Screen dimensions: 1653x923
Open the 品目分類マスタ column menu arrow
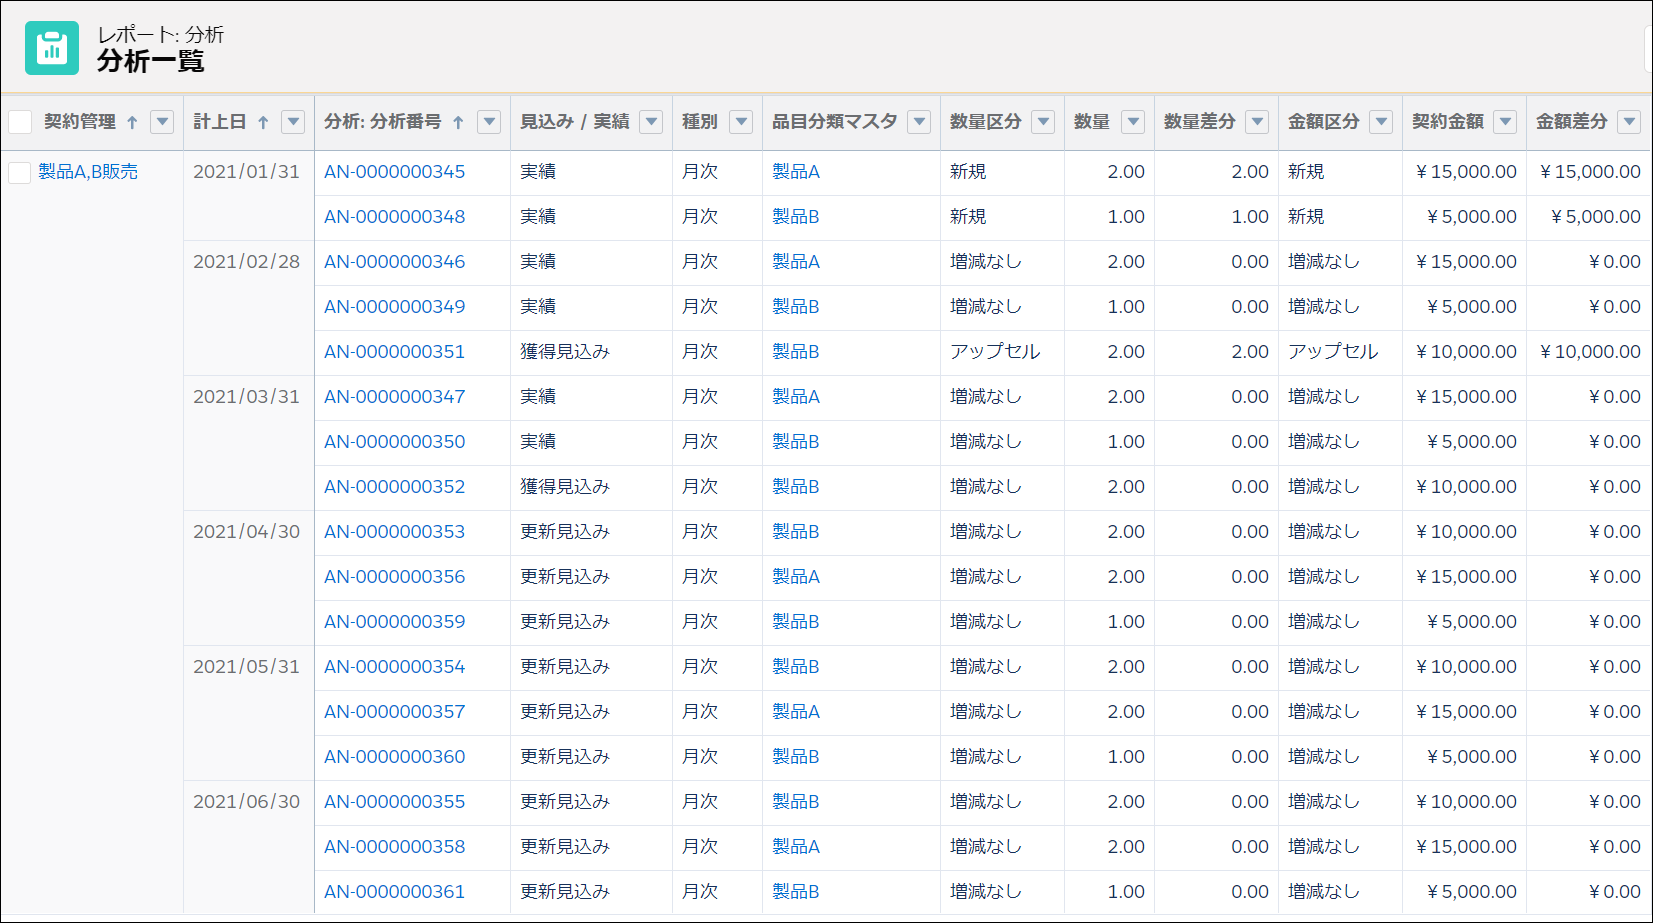[x=919, y=122]
